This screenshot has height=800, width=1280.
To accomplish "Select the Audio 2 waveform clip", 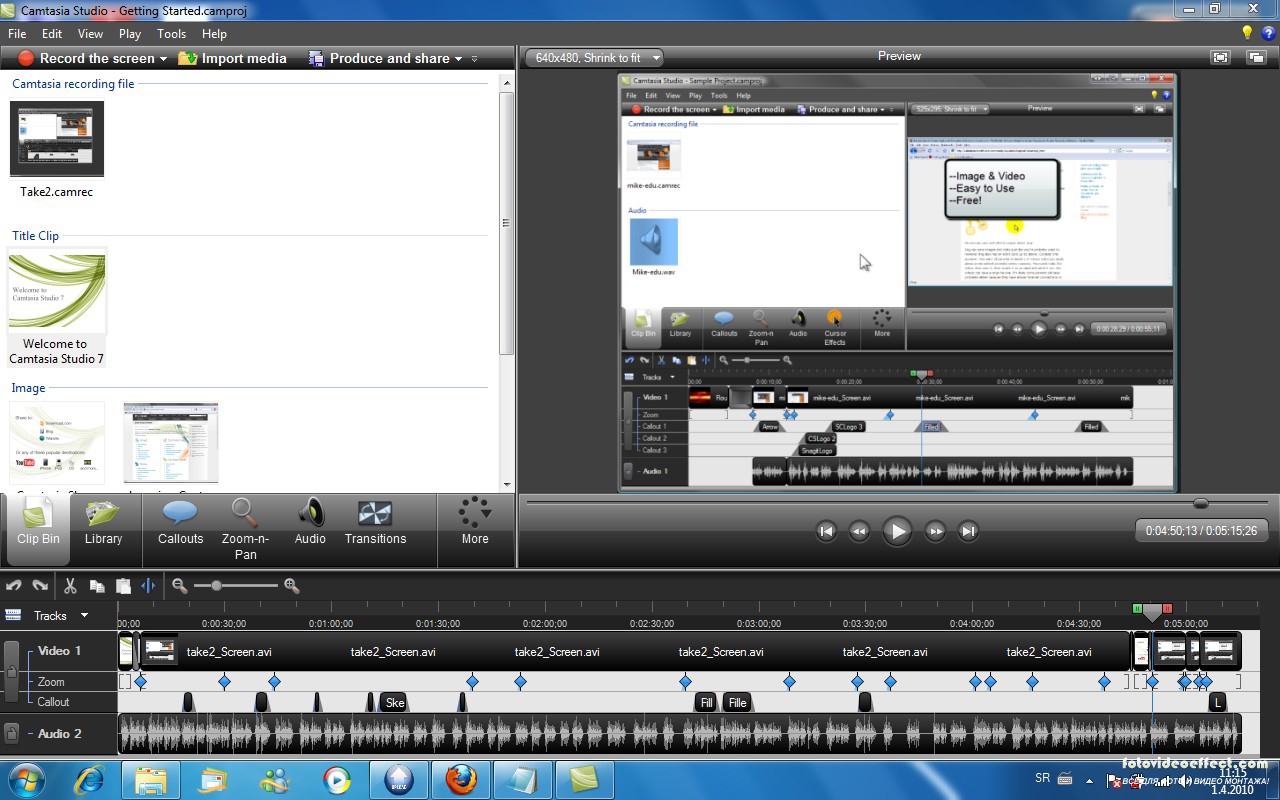I will point(680,734).
